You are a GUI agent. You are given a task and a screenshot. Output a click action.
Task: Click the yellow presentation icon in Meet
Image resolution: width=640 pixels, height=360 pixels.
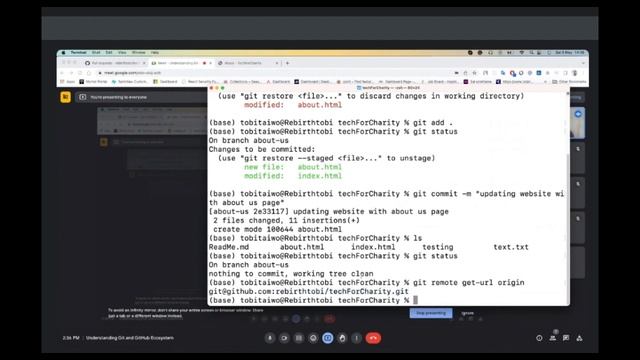click(65, 97)
